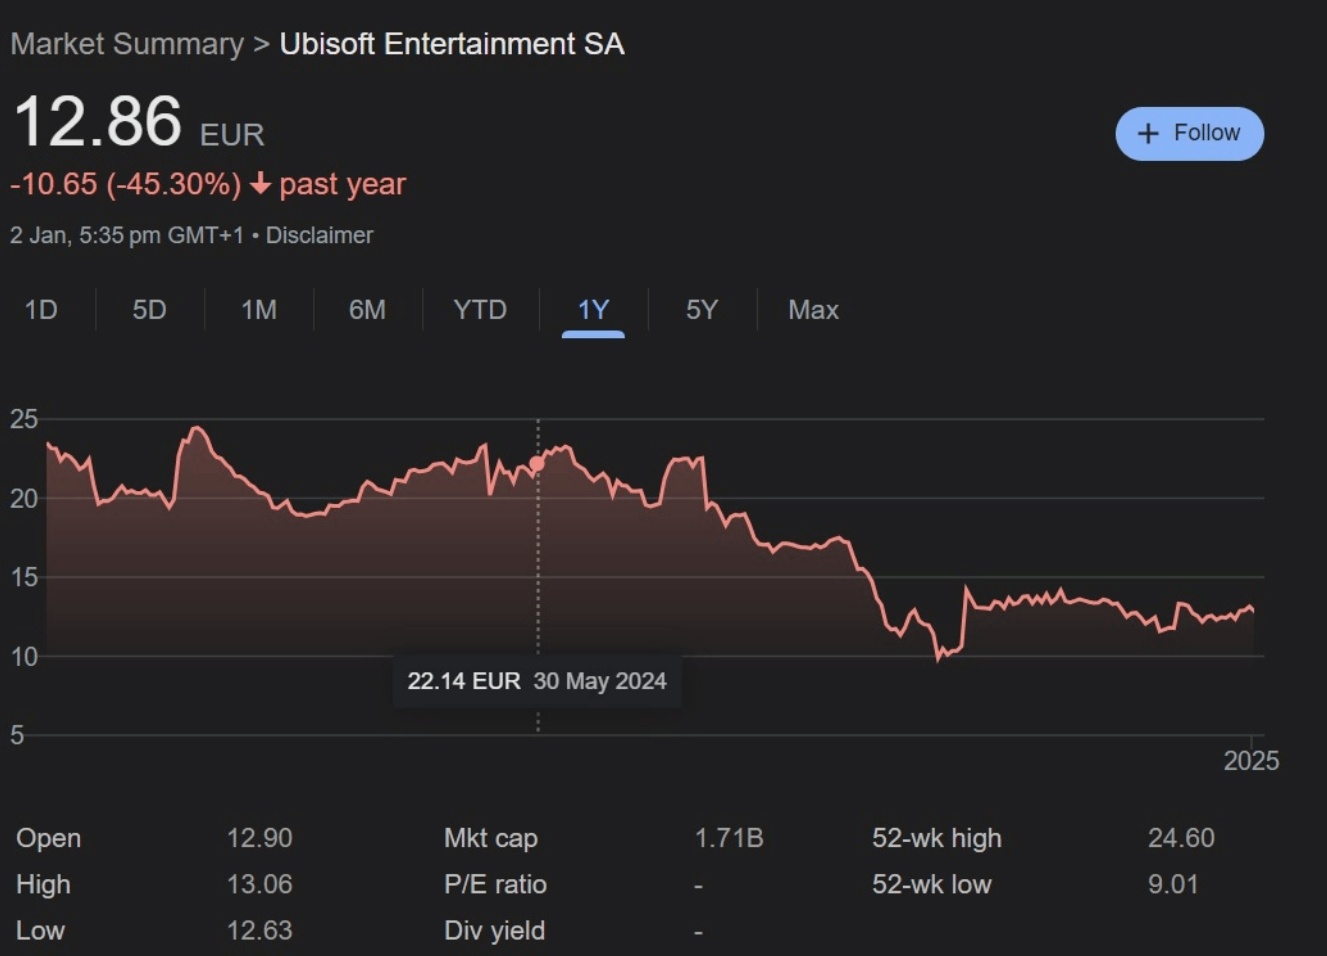The image size is (1327, 956).
Task: Click the 2 Jan, 5:35 pm timestamp
Action: [x=127, y=235]
